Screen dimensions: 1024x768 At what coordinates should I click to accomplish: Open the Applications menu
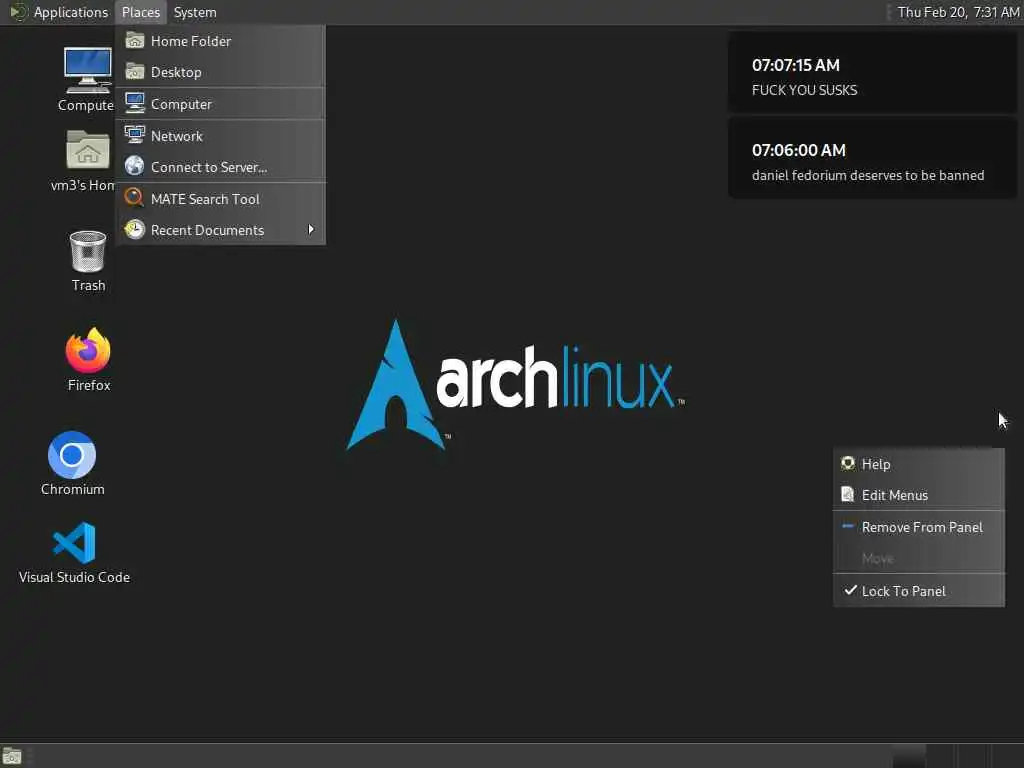click(60, 12)
